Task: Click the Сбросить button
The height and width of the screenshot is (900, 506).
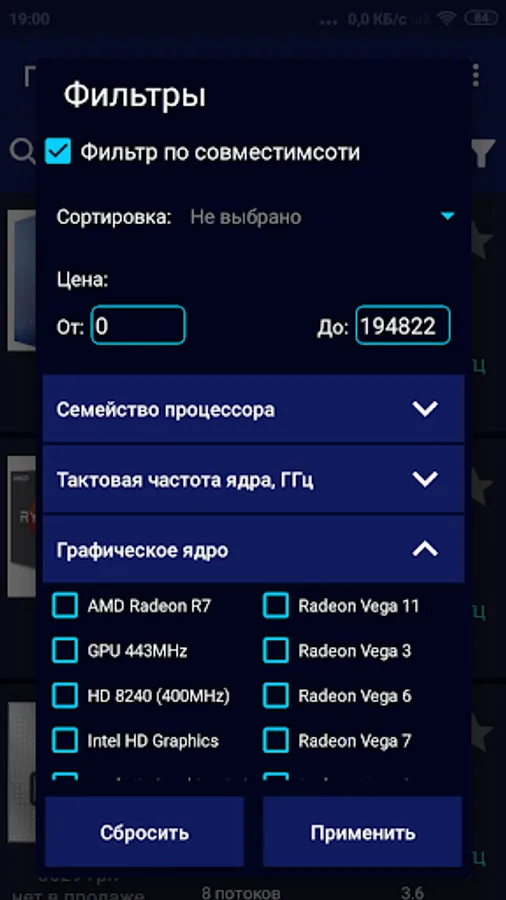Action: [145, 832]
